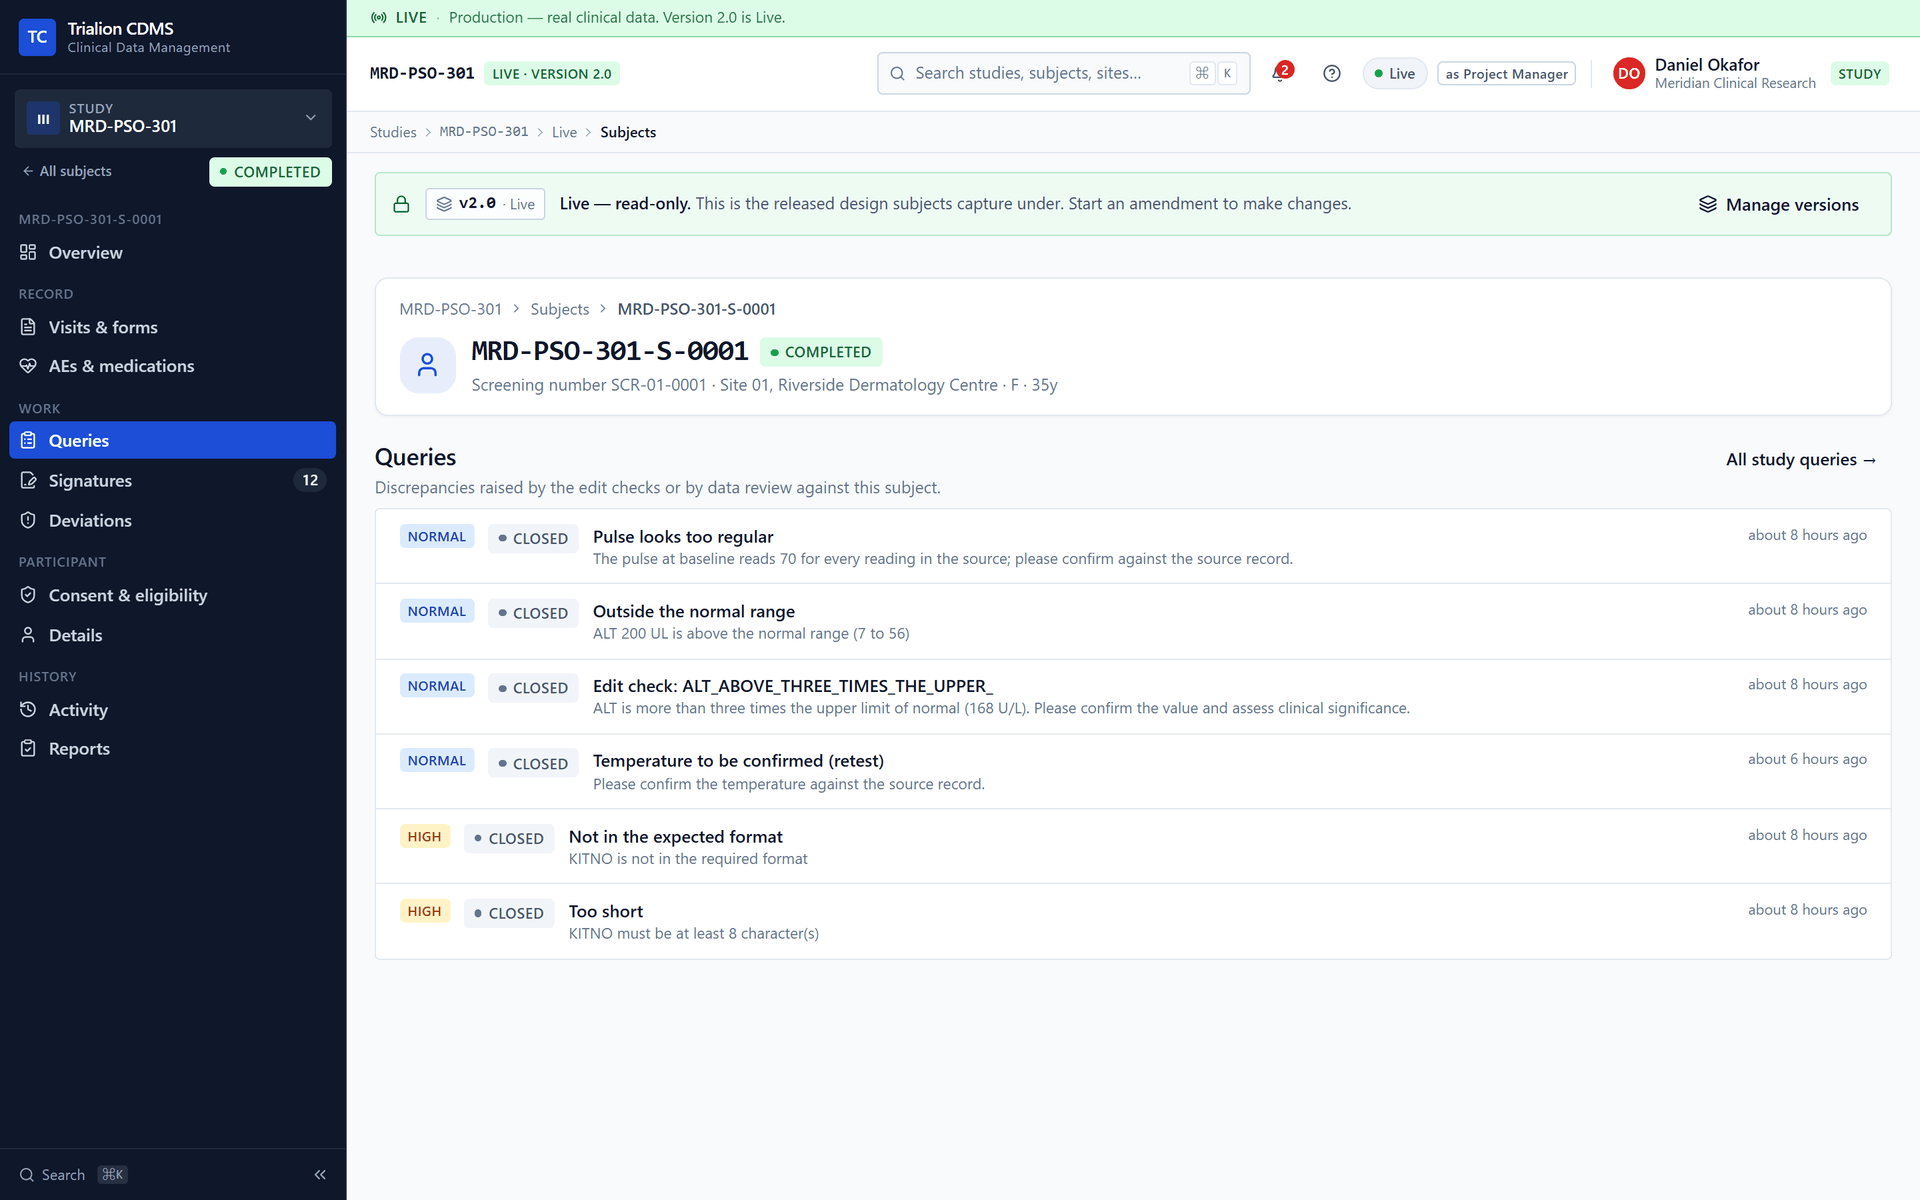
Task: Click the LIVE broadcast icon in banner
Action: coord(378,17)
